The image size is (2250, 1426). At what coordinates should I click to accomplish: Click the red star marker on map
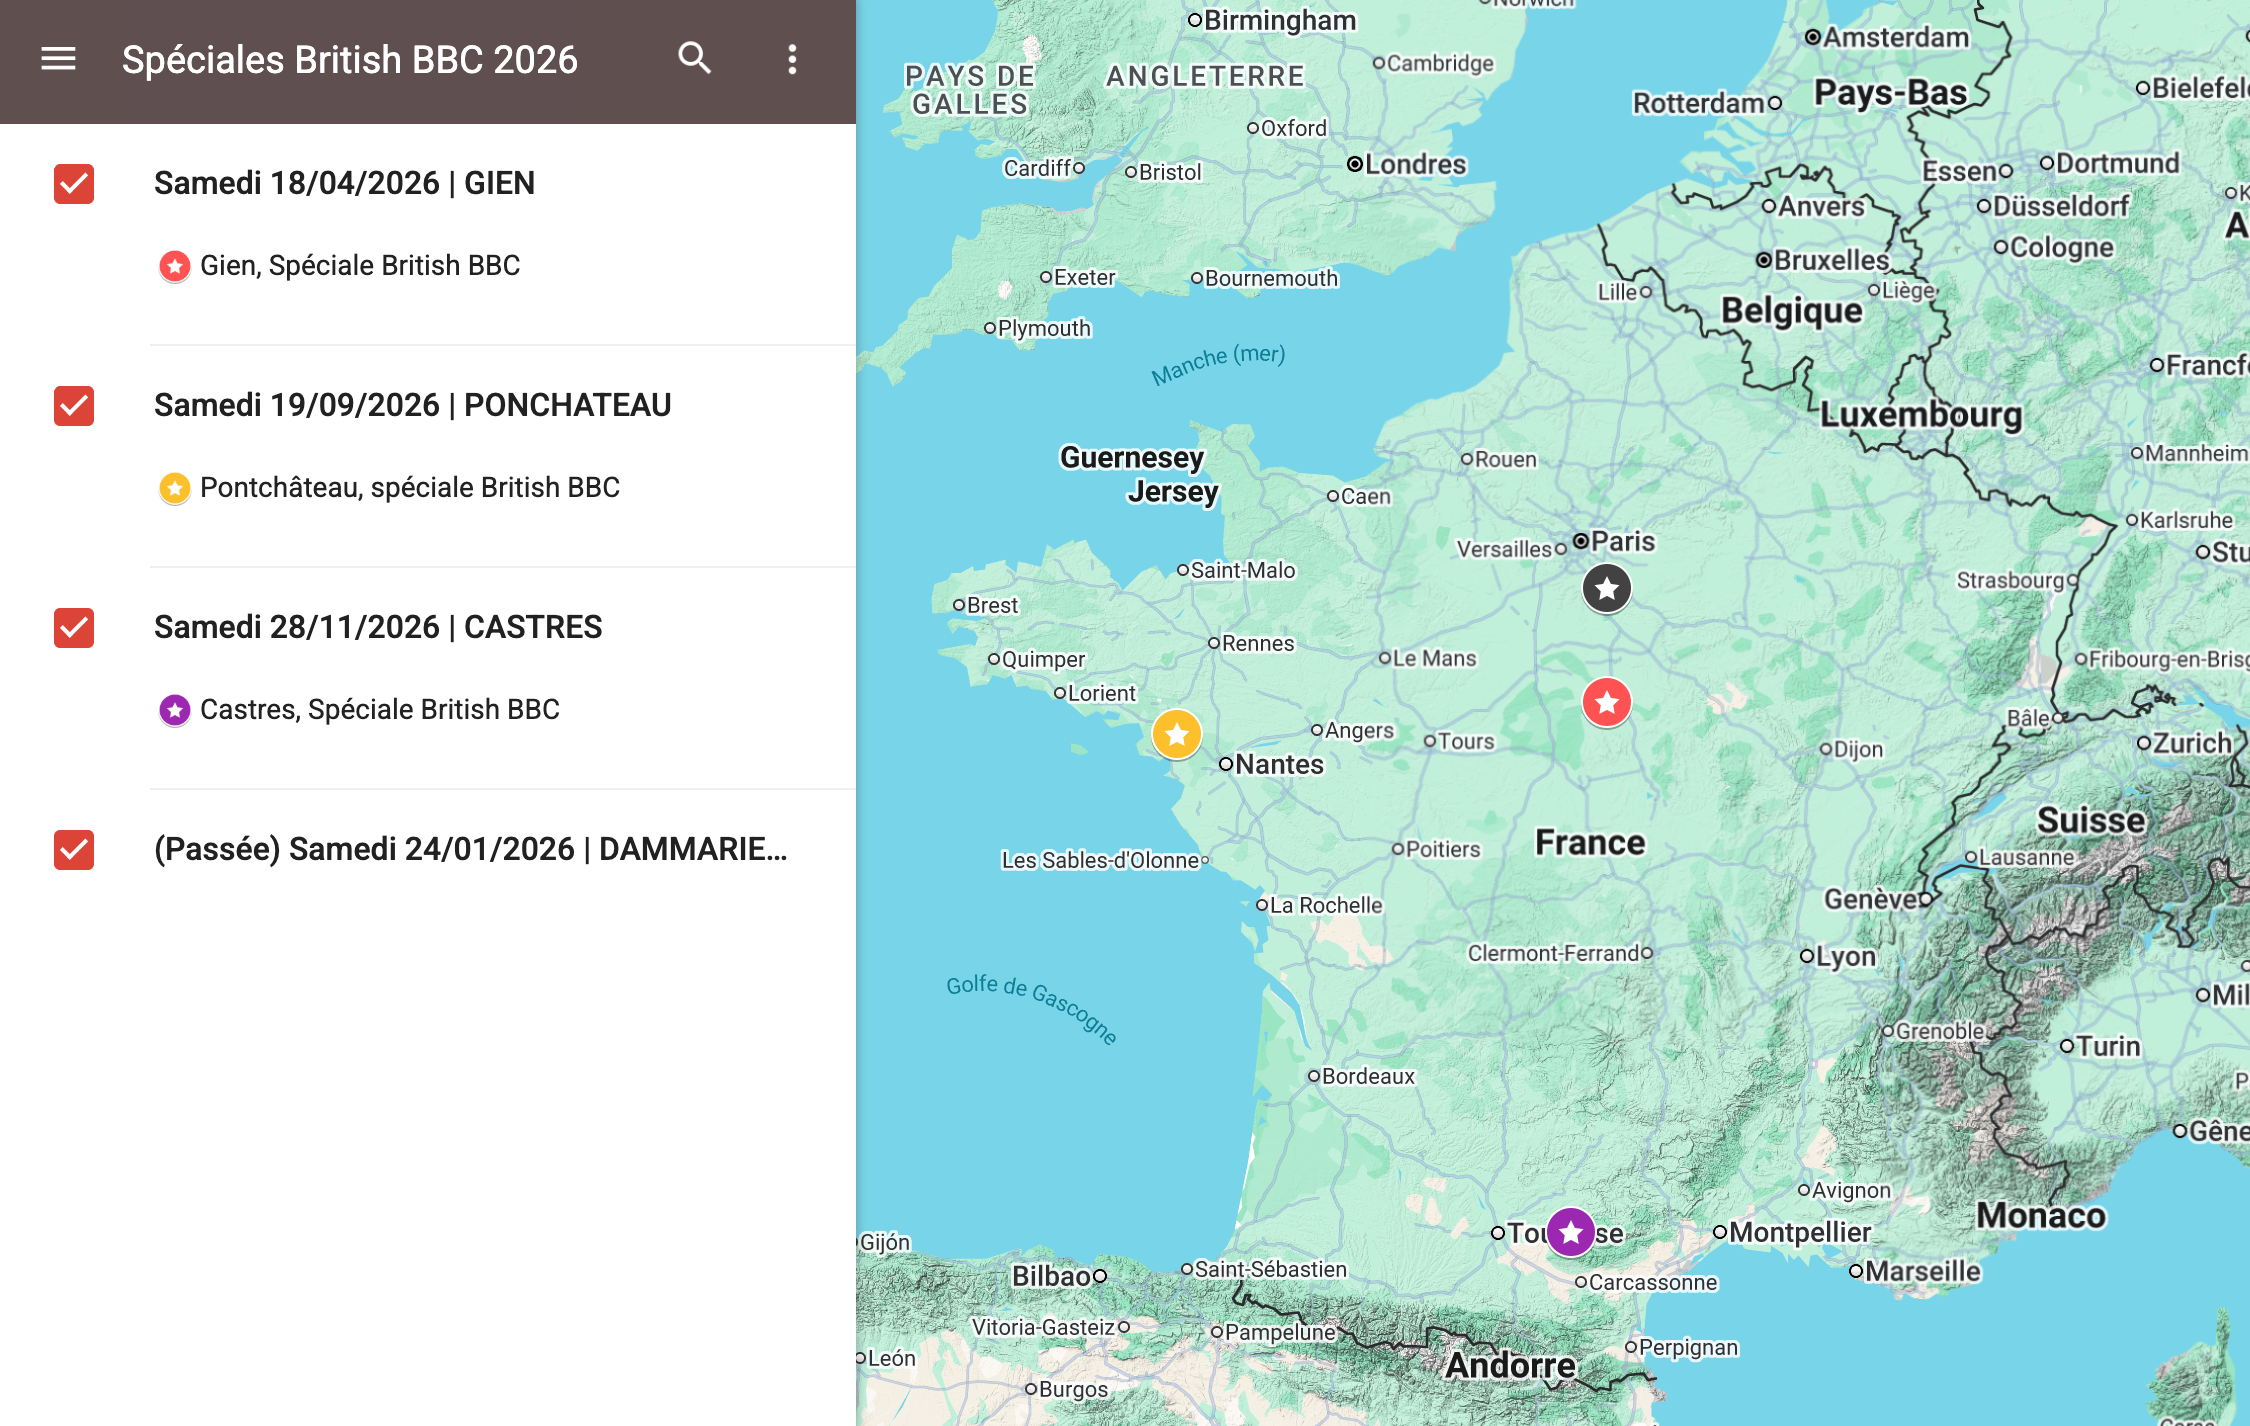(1606, 702)
